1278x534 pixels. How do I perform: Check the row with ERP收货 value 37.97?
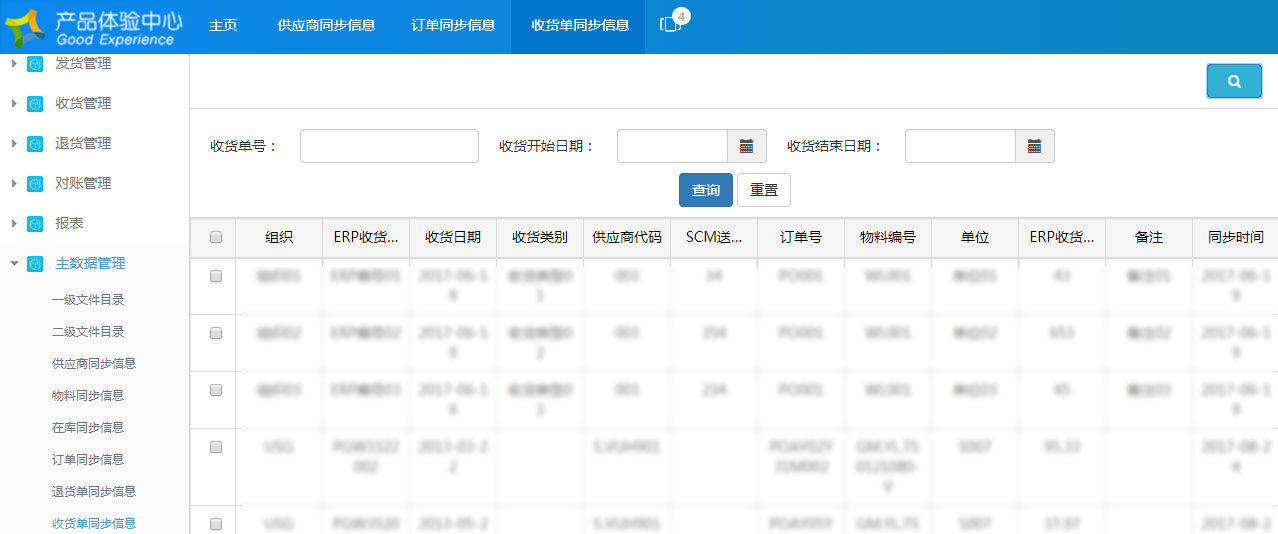click(216, 524)
